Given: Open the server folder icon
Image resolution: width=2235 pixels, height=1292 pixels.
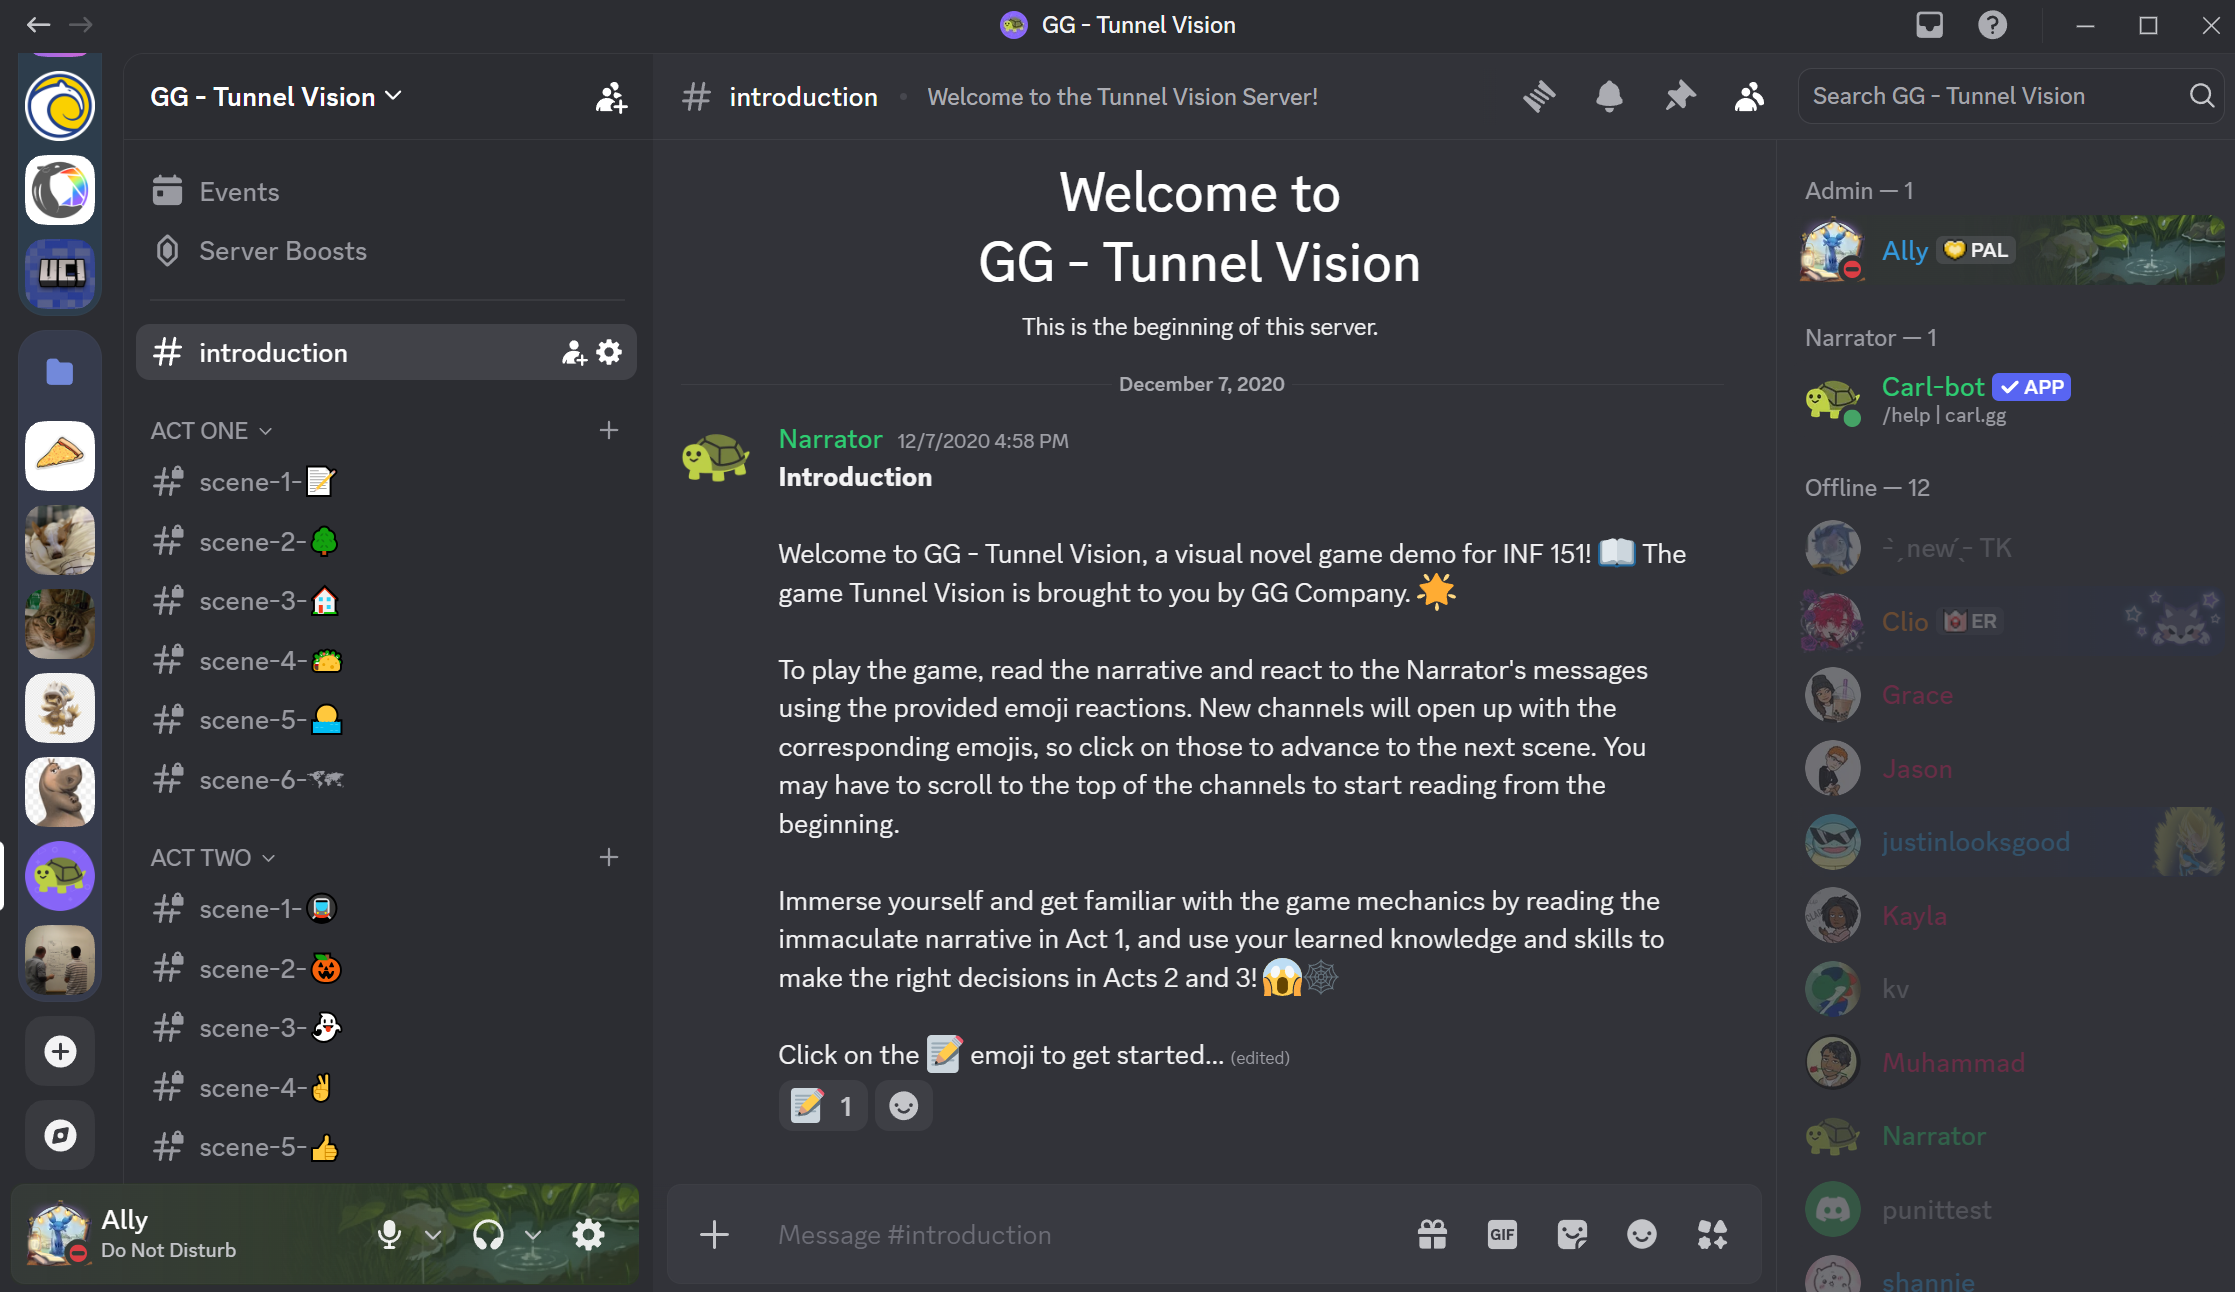Looking at the screenshot, I should pyautogui.click(x=60, y=372).
